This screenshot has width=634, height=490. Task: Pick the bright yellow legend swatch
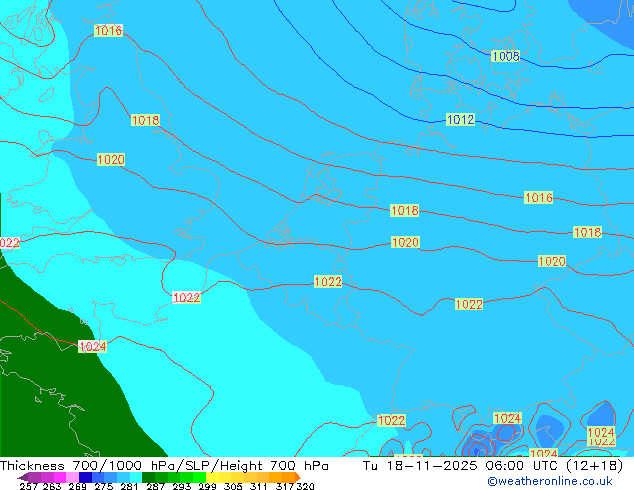click(x=212, y=477)
